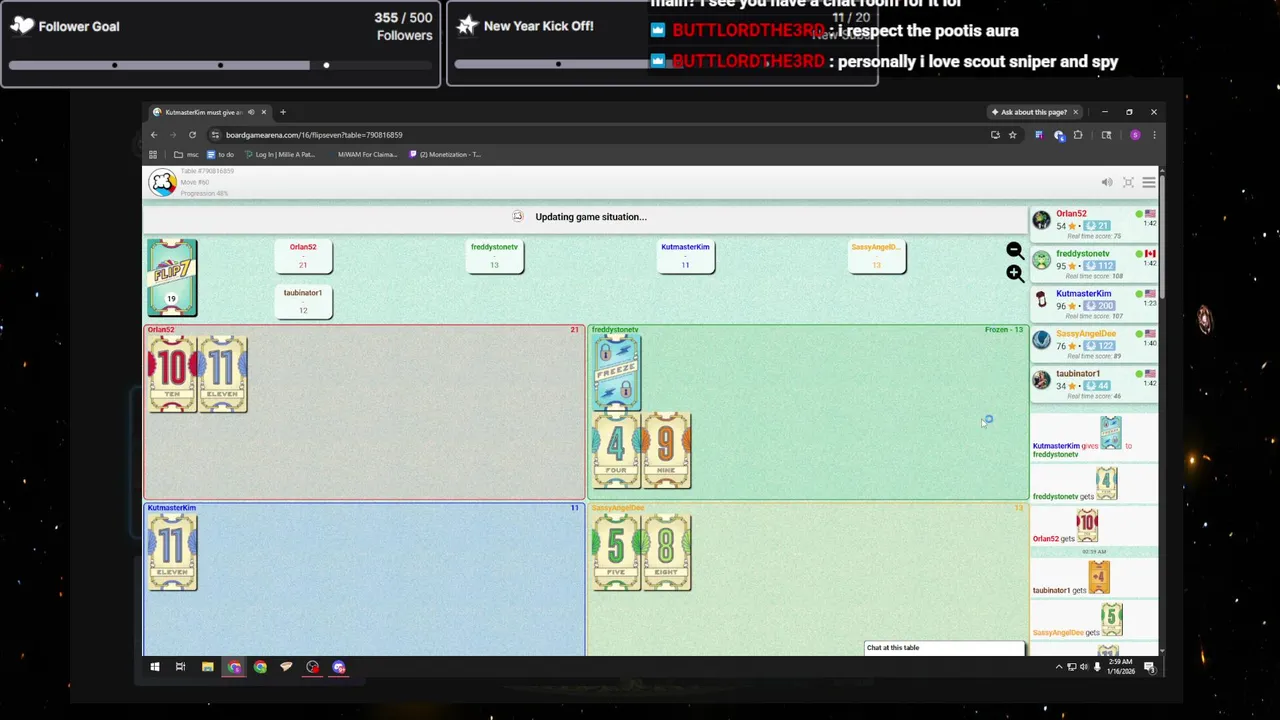Open SassyAngelDee profile in player panel
The width and height of the screenshot is (1280, 720).
[x=1085, y=333]
